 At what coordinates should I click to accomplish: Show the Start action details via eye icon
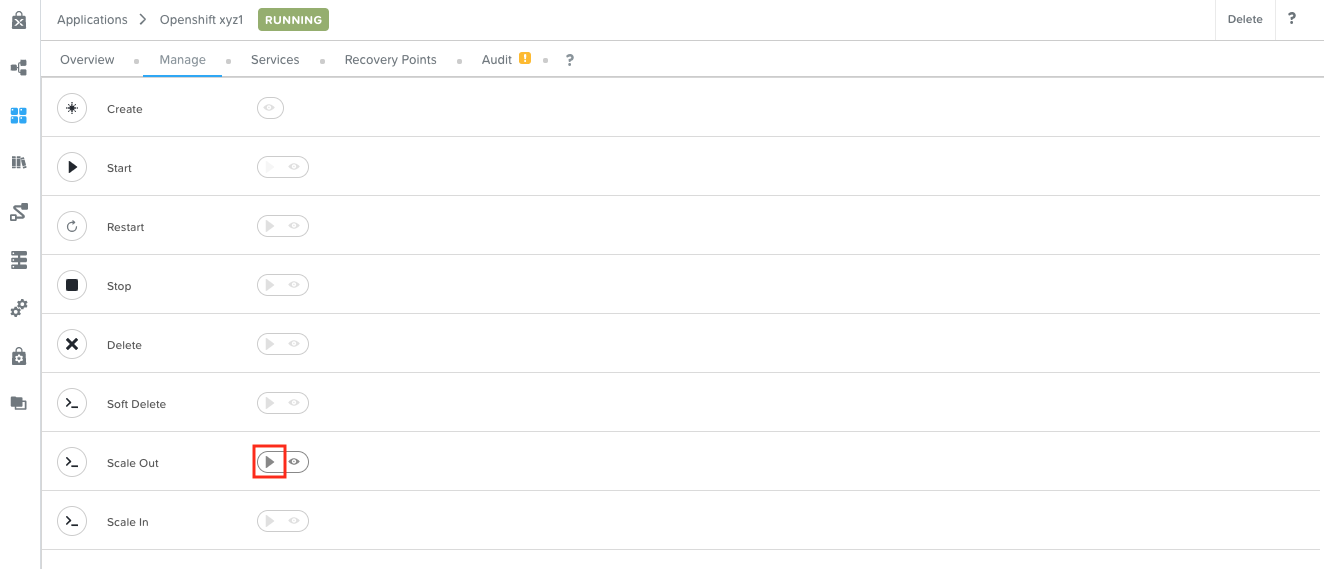point(295,167)
